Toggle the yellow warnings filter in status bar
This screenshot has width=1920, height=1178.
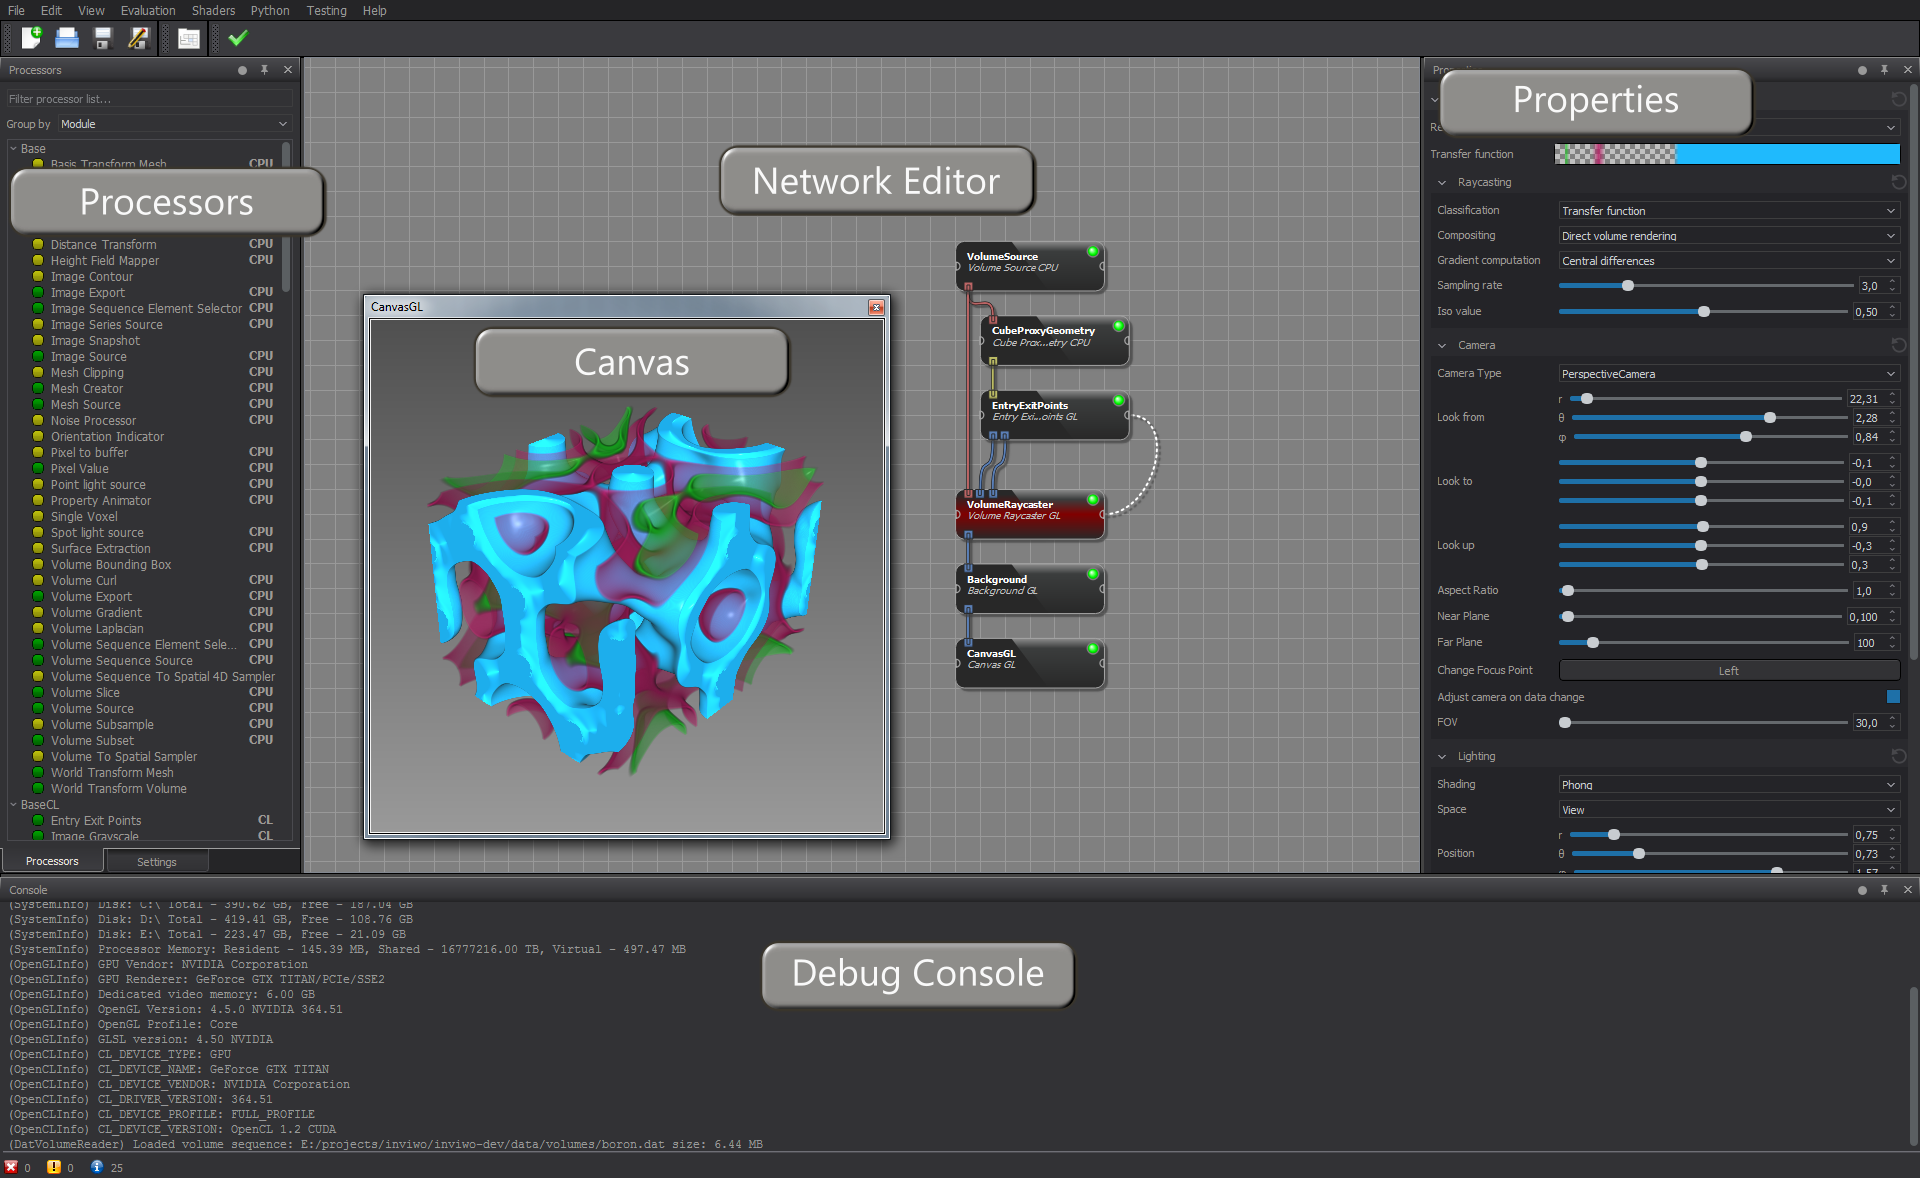coord(54,1167)
